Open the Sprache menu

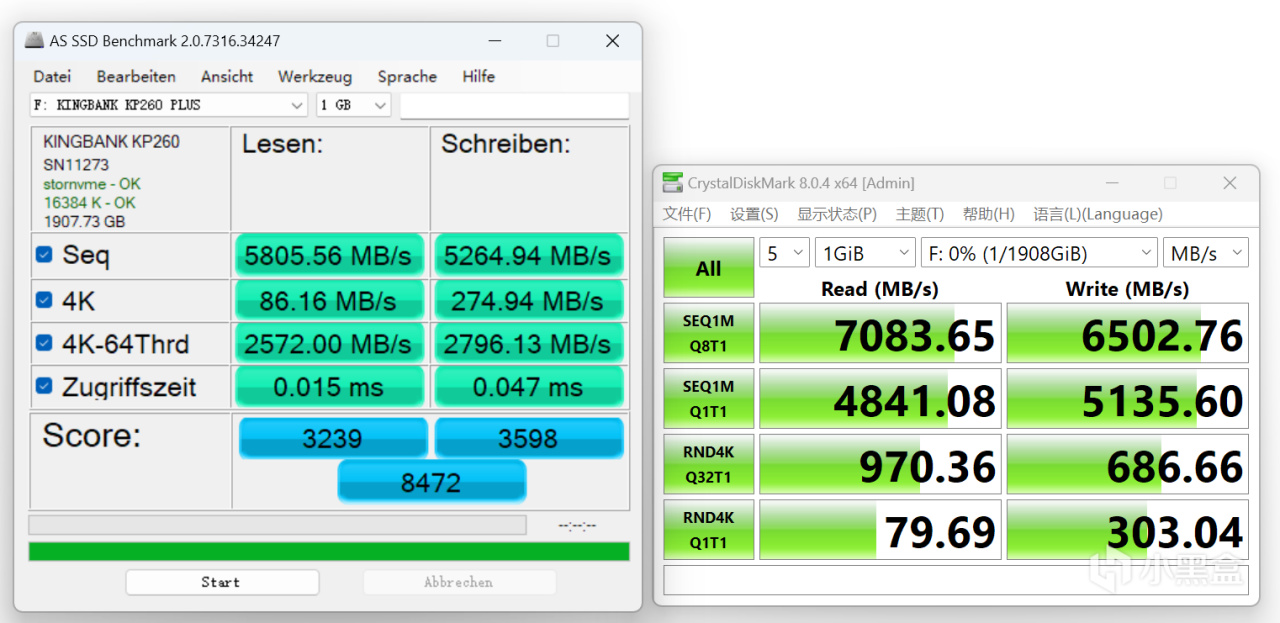[x=407, y=76]
